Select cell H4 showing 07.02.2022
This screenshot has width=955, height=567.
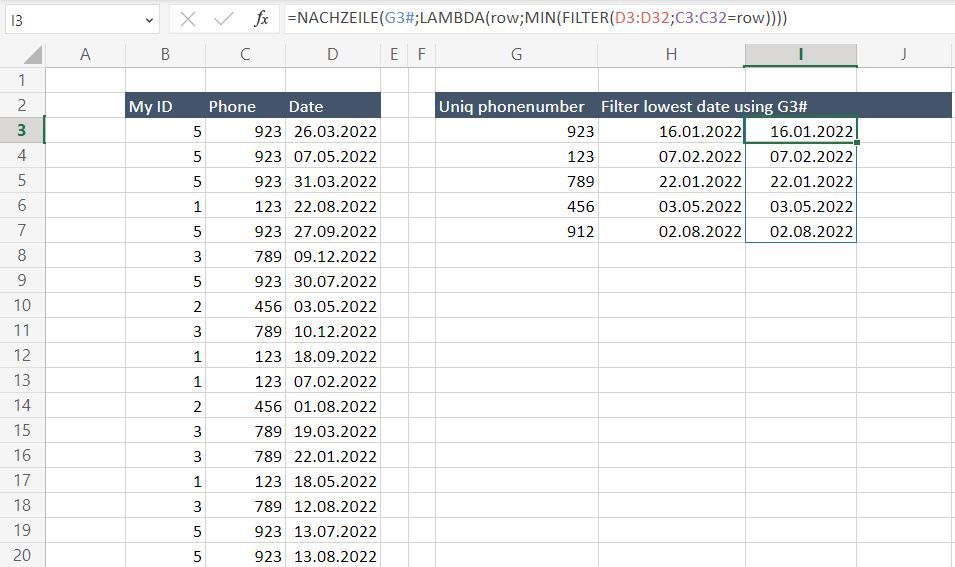(671, 155)
